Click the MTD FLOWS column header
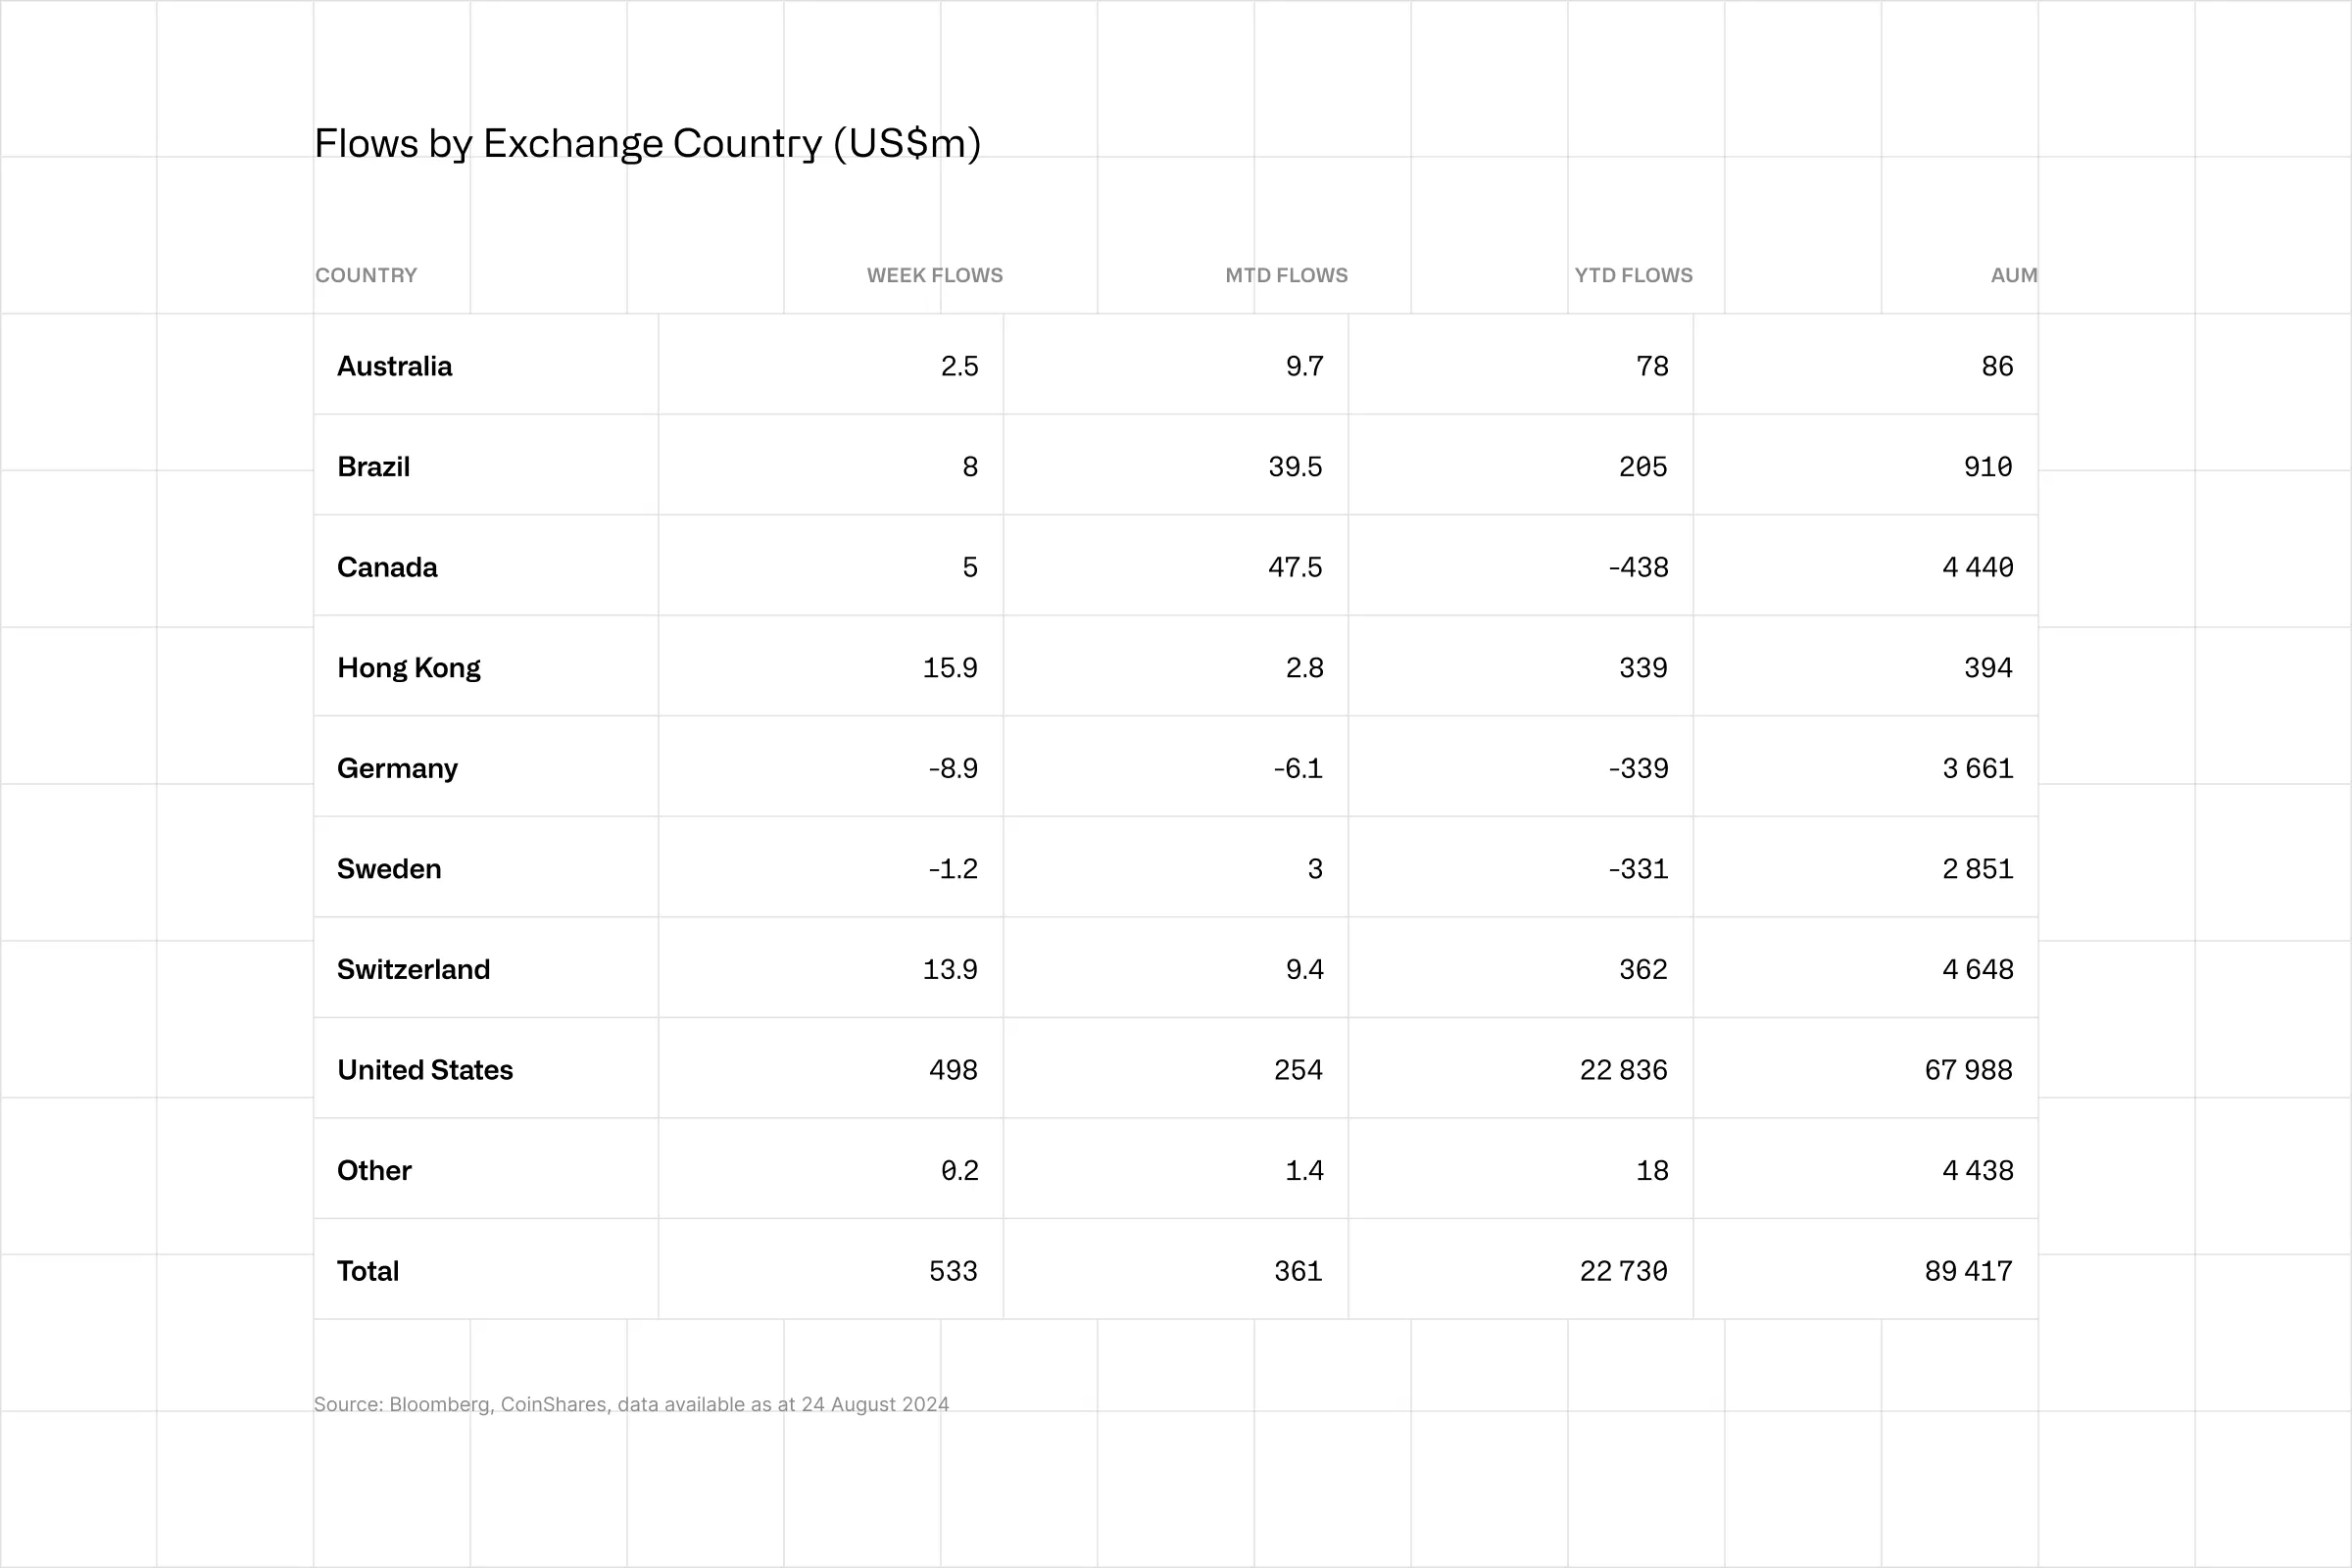2352x1568 pixels. (1286, 275)
